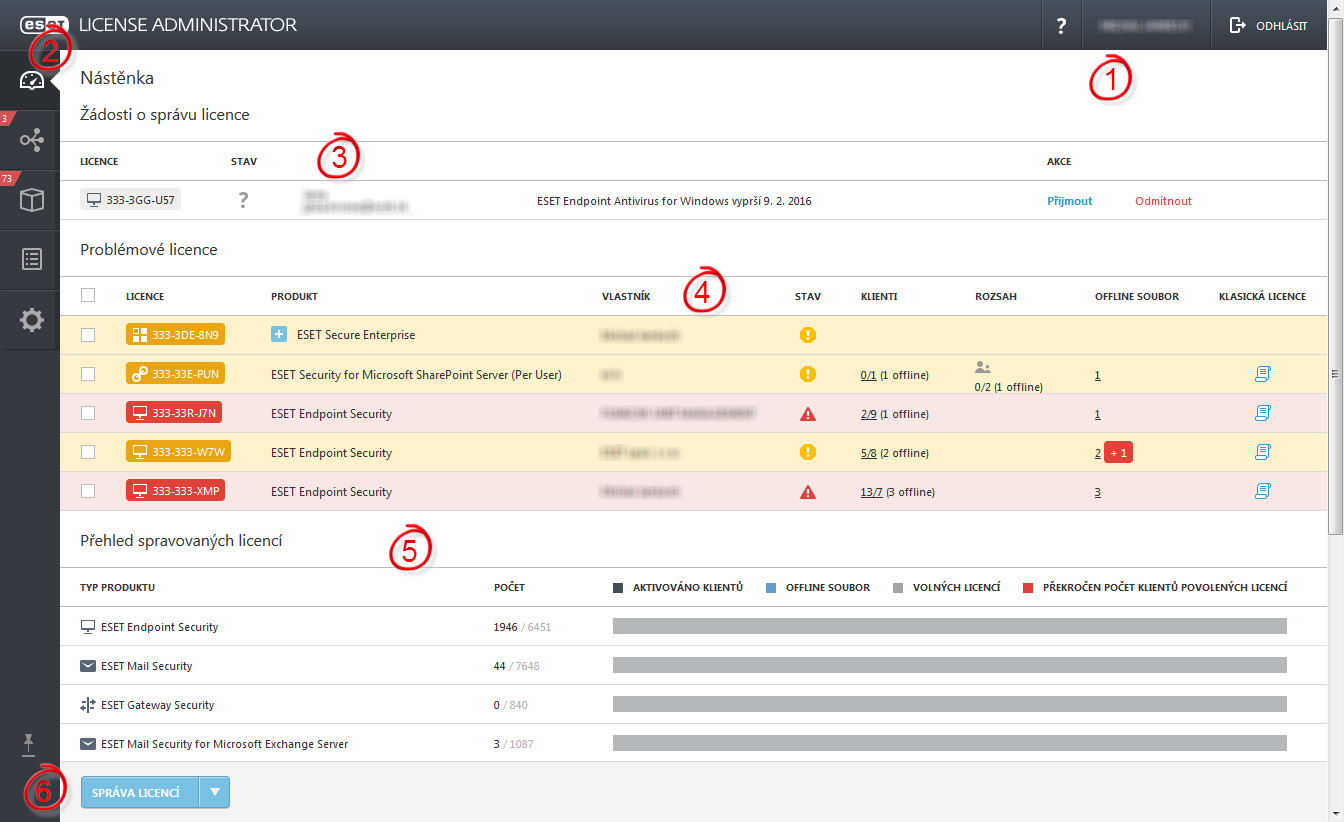The image size is (1344, 822).
Task: Click the ESET logo
Action: pos(45,24)
